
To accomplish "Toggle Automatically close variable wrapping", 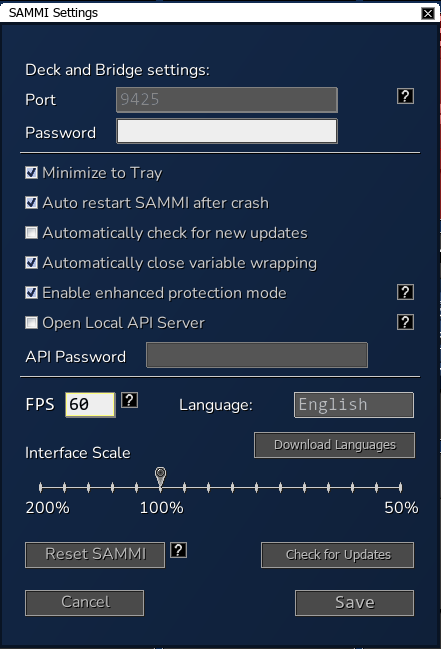I will click(31, 262).
